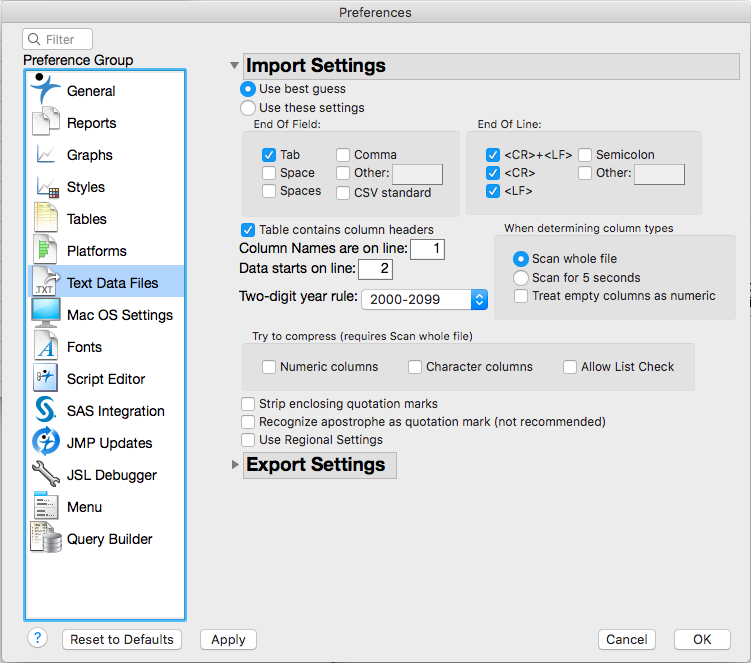Collapse the Import Settings disclosure triangle

(x=235, y=66)
